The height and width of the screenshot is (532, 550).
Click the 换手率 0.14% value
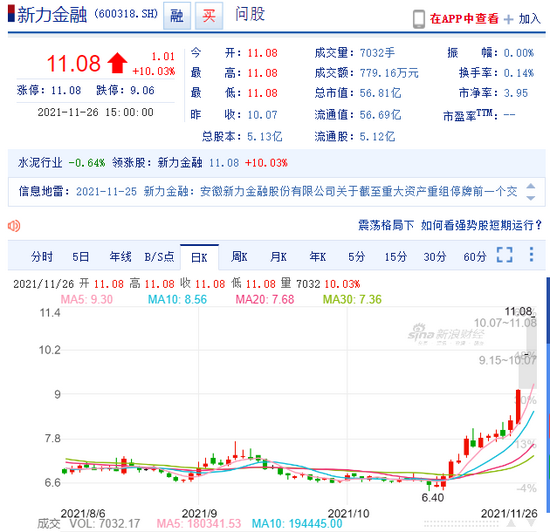point(518,73)
